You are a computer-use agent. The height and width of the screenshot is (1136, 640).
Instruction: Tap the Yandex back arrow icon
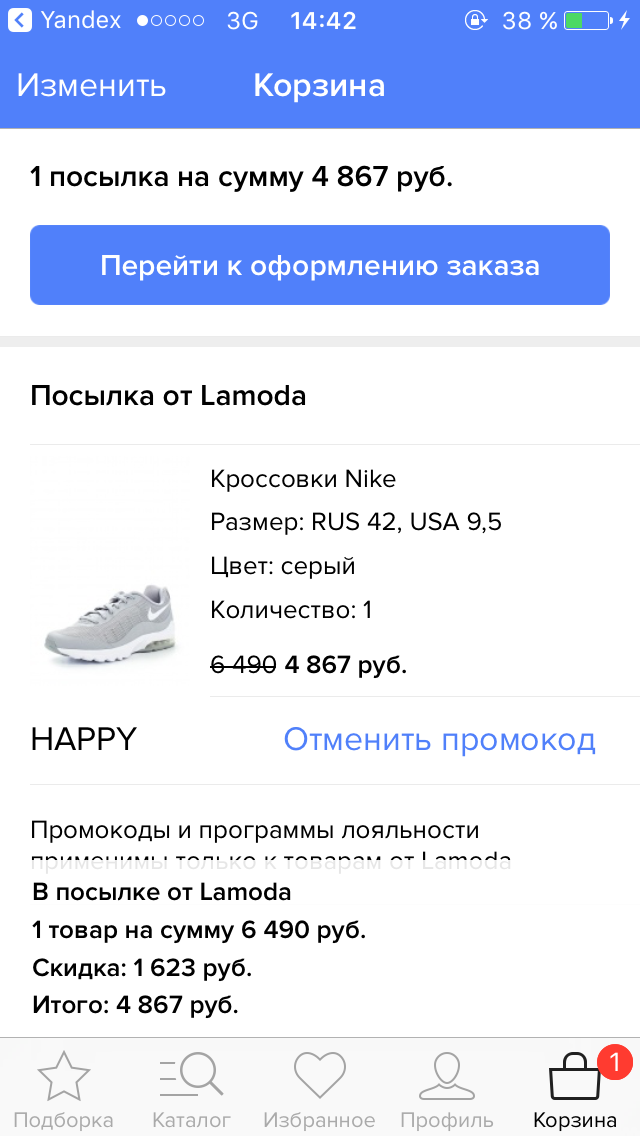[19, 20]
